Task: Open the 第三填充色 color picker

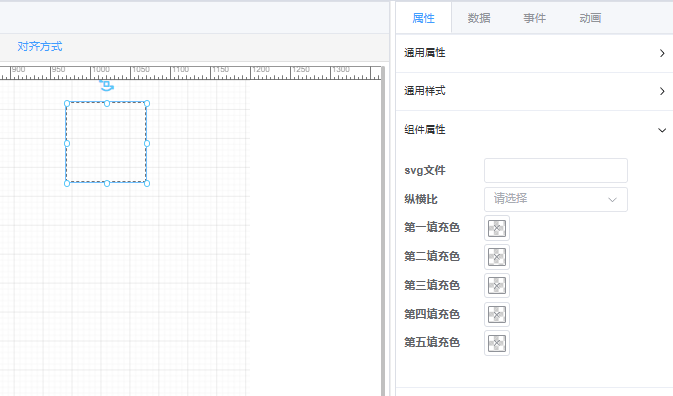Action: 497,285
